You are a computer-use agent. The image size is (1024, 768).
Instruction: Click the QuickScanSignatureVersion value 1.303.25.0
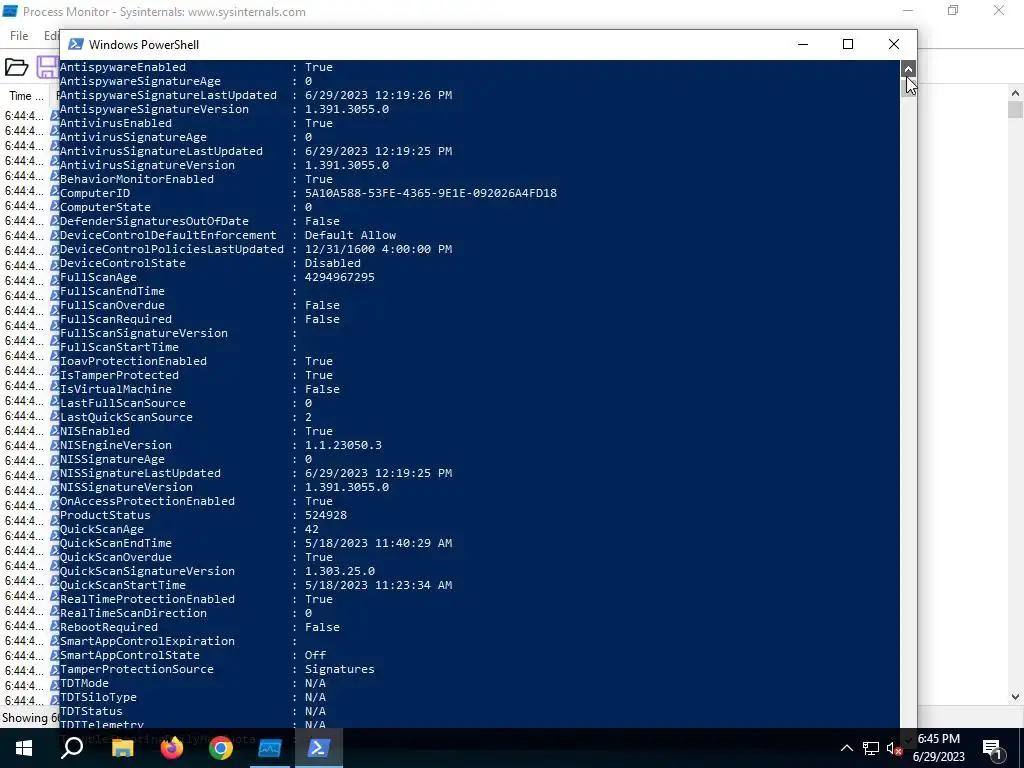pyautogui.click(x=340, y=571)
